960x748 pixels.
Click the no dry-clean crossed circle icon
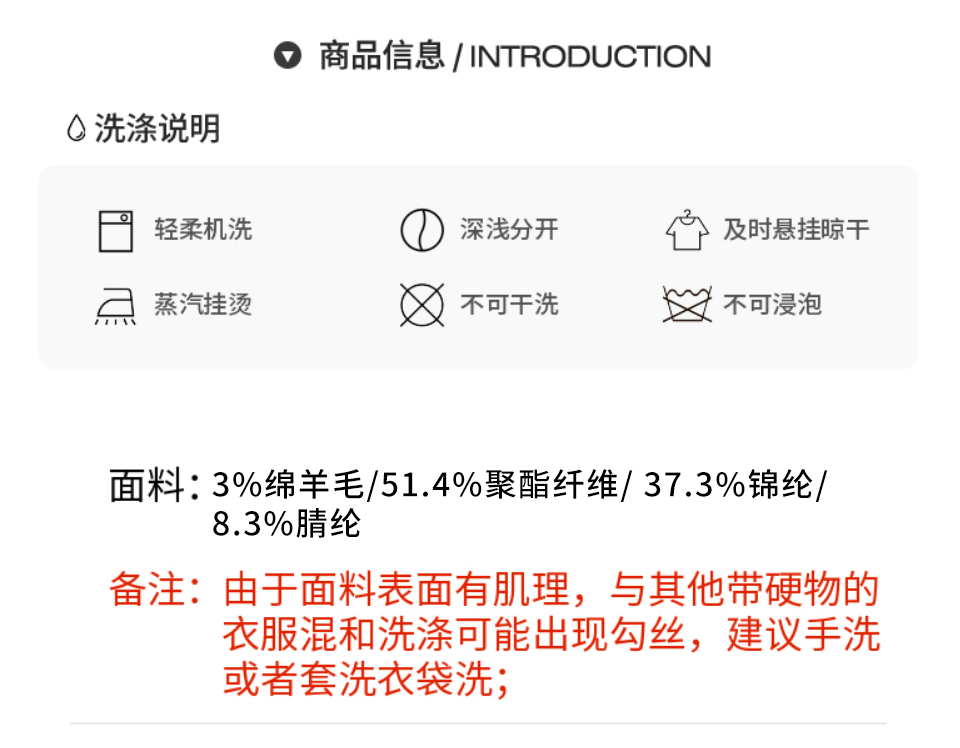422,305
